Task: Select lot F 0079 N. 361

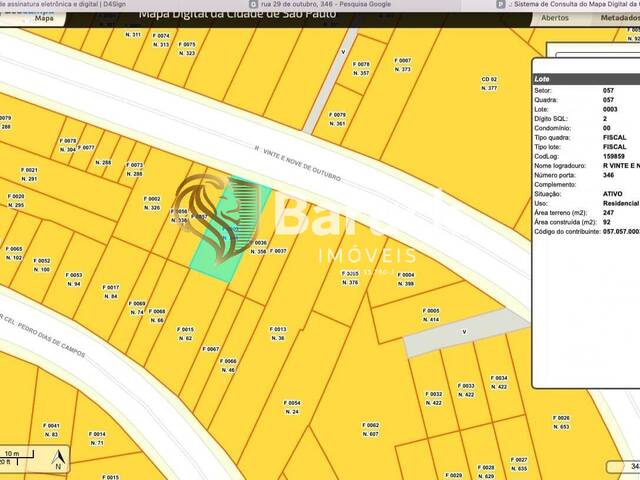Action: pos(339,119)
